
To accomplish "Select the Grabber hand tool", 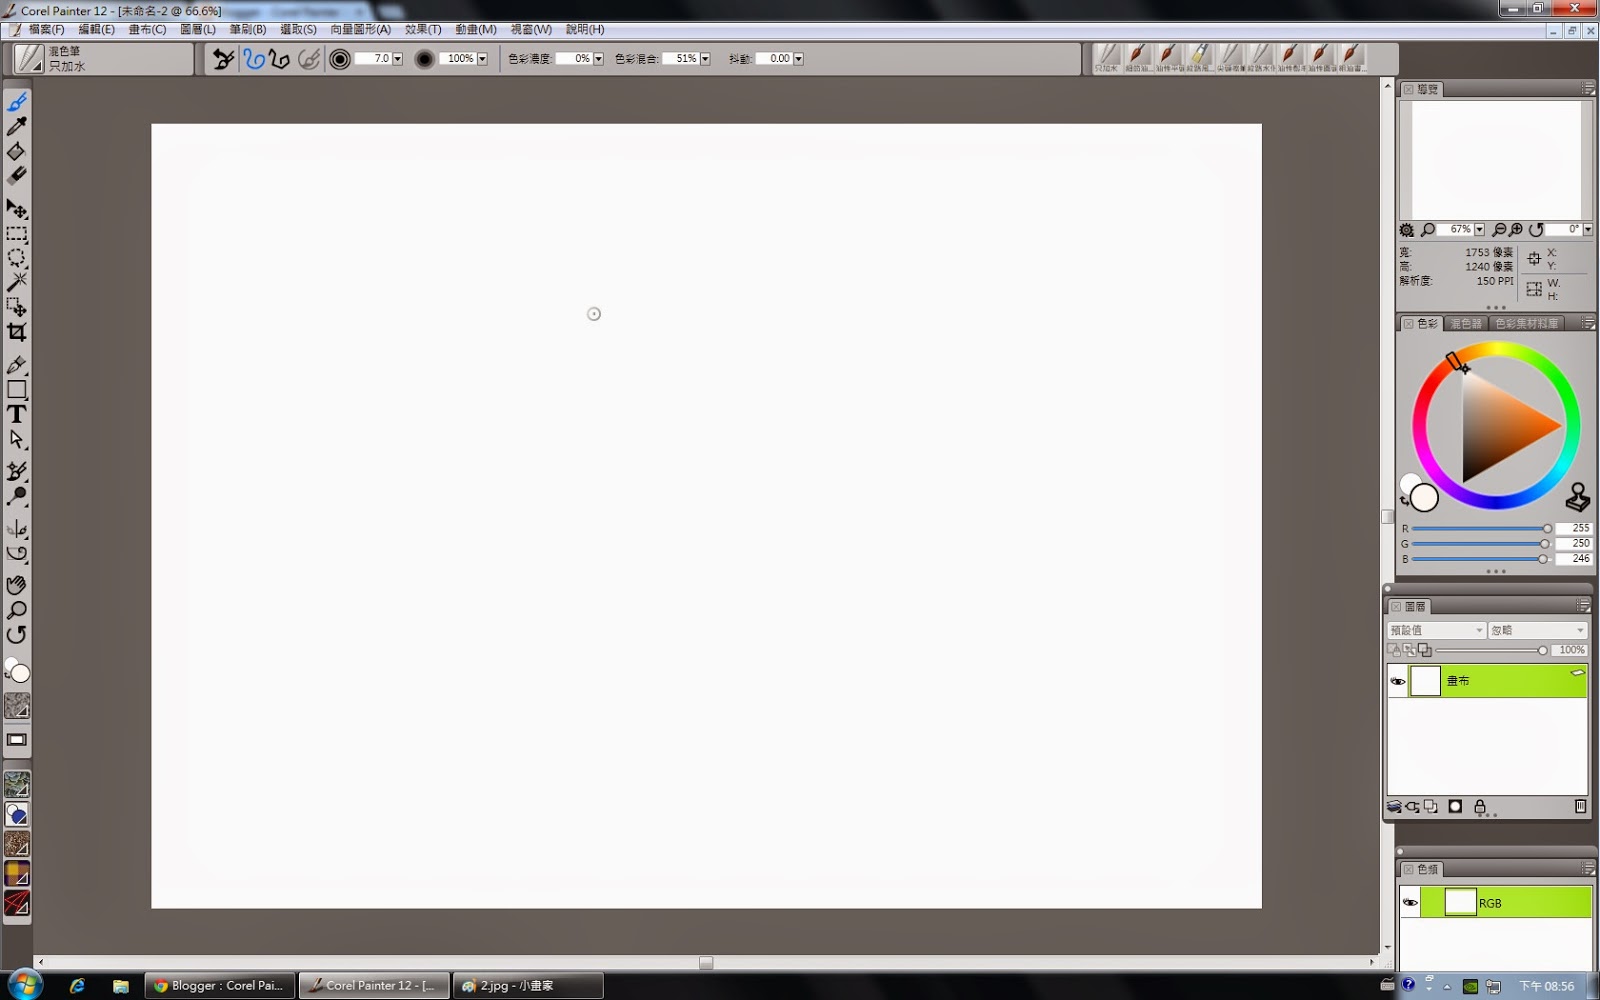I will tap(16, 585).
